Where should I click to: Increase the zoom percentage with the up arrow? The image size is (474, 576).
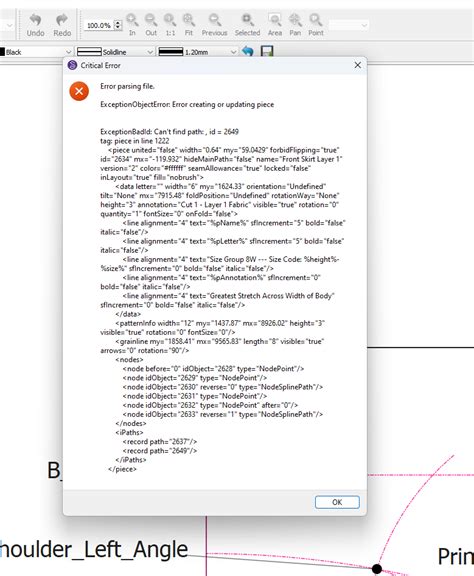point(118,23)
